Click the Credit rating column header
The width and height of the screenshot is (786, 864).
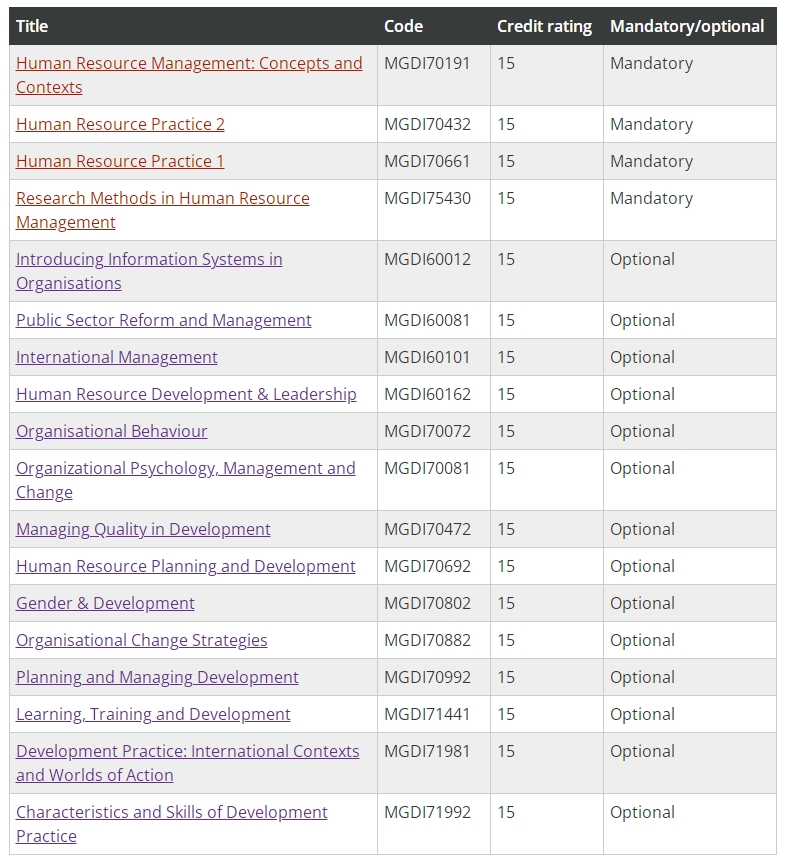[544, 27]
